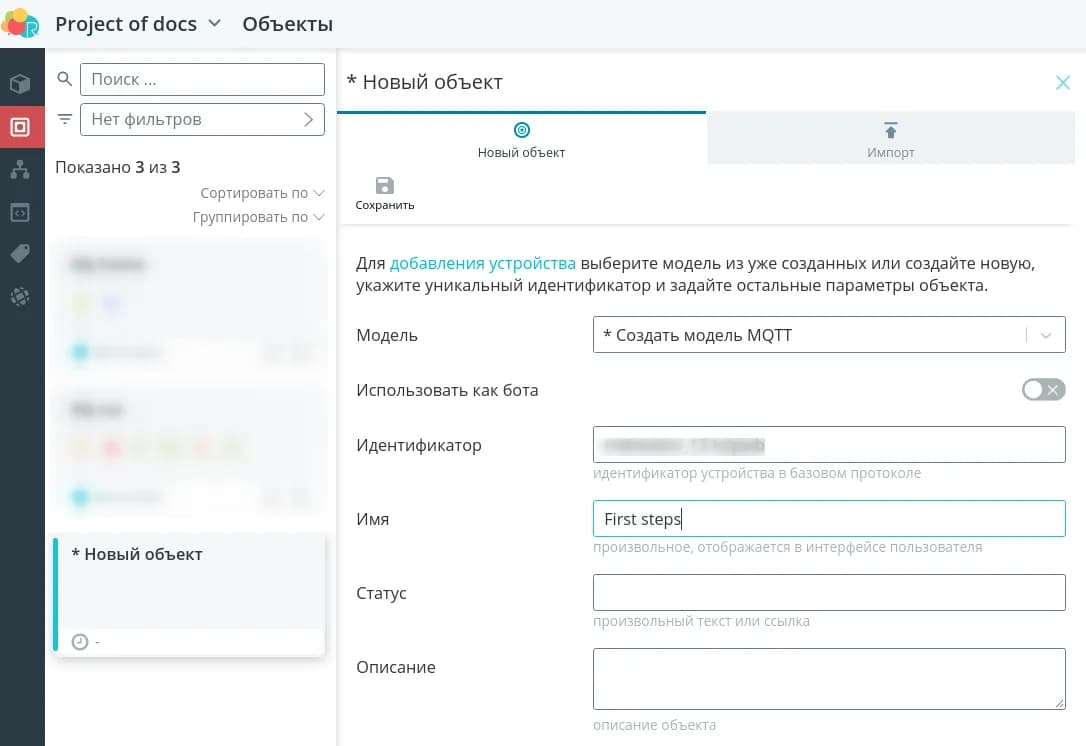The width and height of the screenshot is (1086, 746).
Task: Click the Статус input field
Action: click(829, 593)
